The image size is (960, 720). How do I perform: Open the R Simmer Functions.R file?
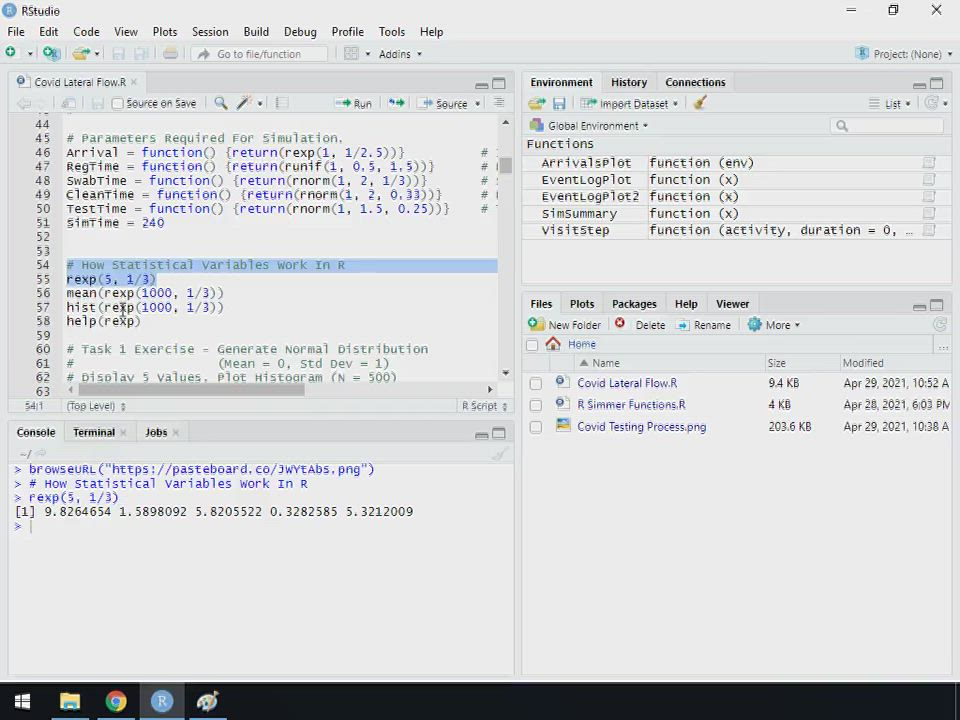click(x=631, y=405)
